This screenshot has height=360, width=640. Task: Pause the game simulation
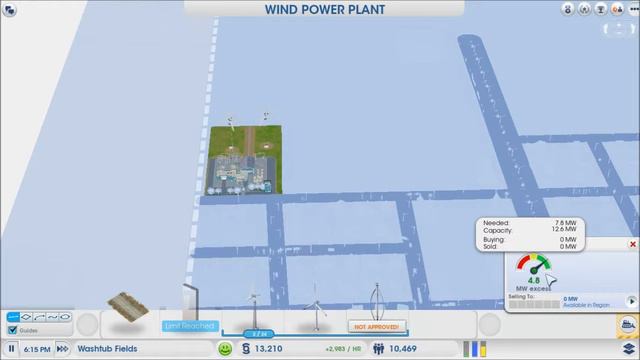pyautogui.click(x=11, y=349)
